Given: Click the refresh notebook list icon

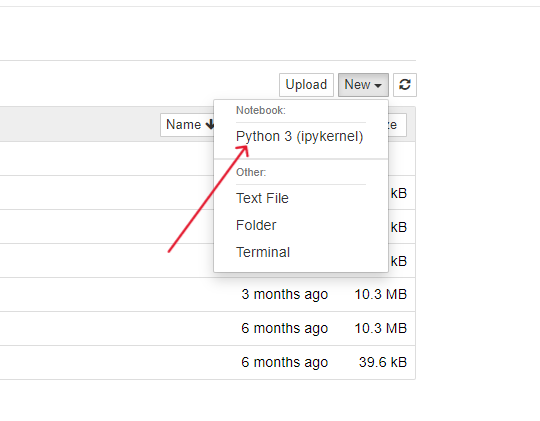Looking at the screenshot, I should 405,85.
